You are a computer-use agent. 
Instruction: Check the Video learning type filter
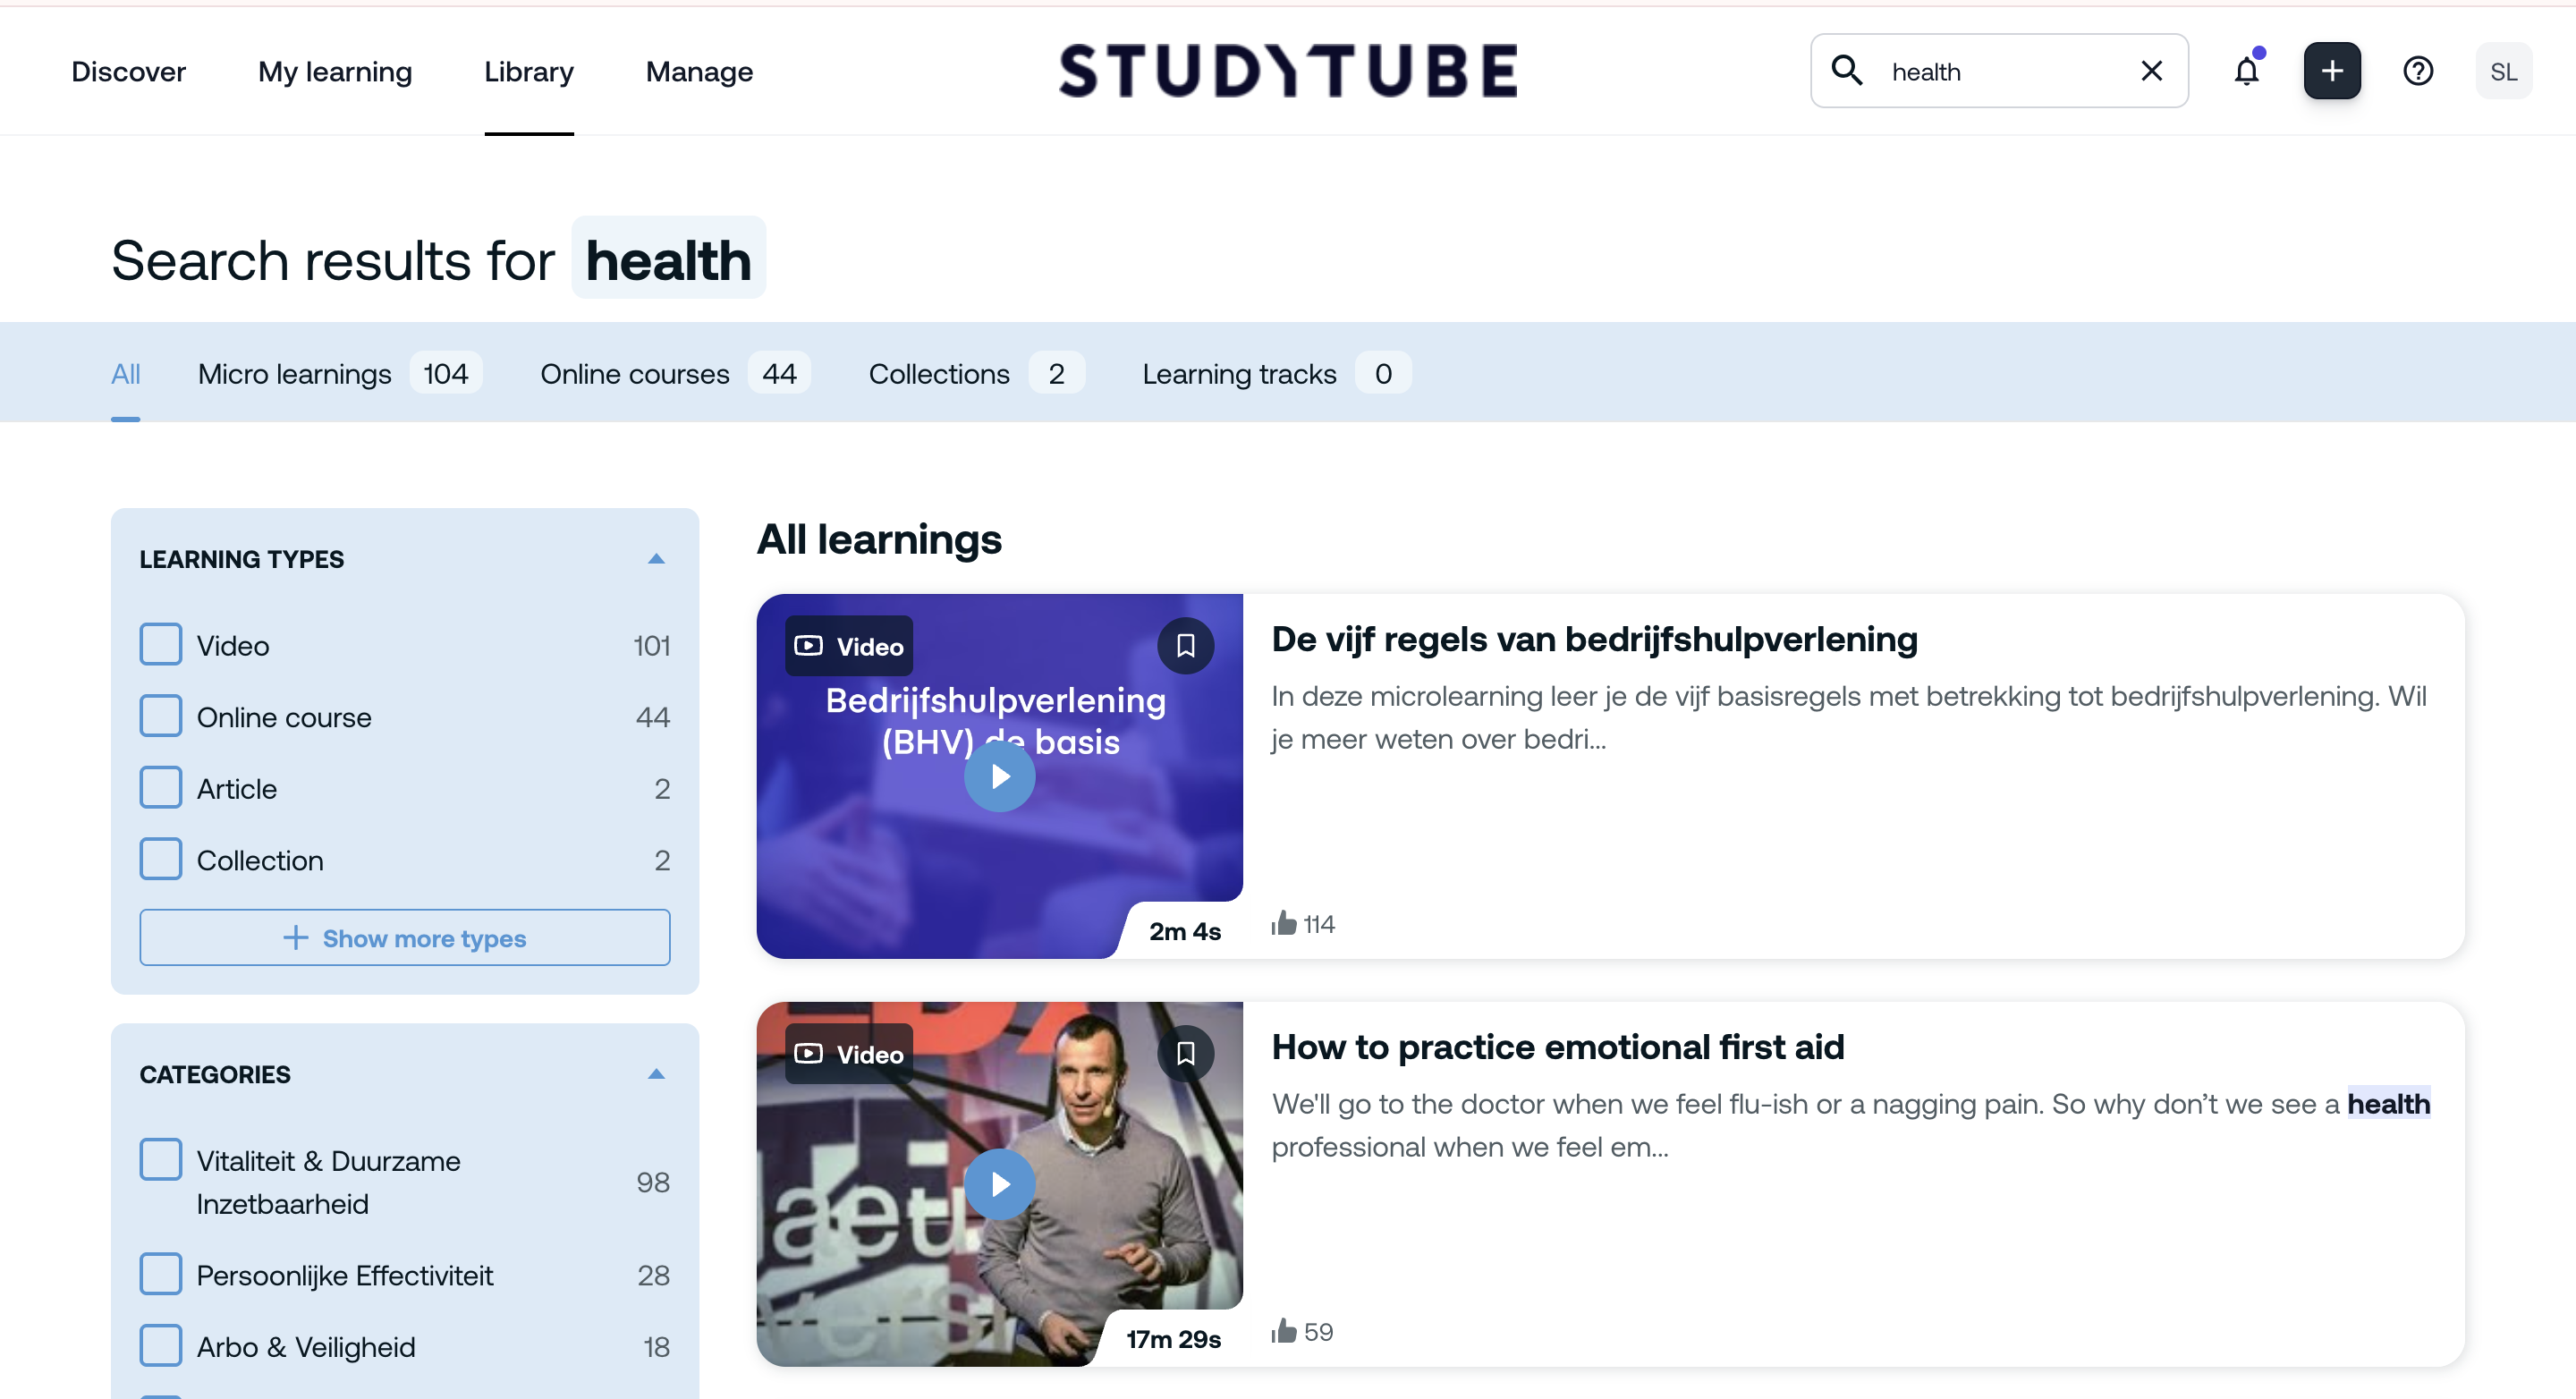[x=161, y=645]
